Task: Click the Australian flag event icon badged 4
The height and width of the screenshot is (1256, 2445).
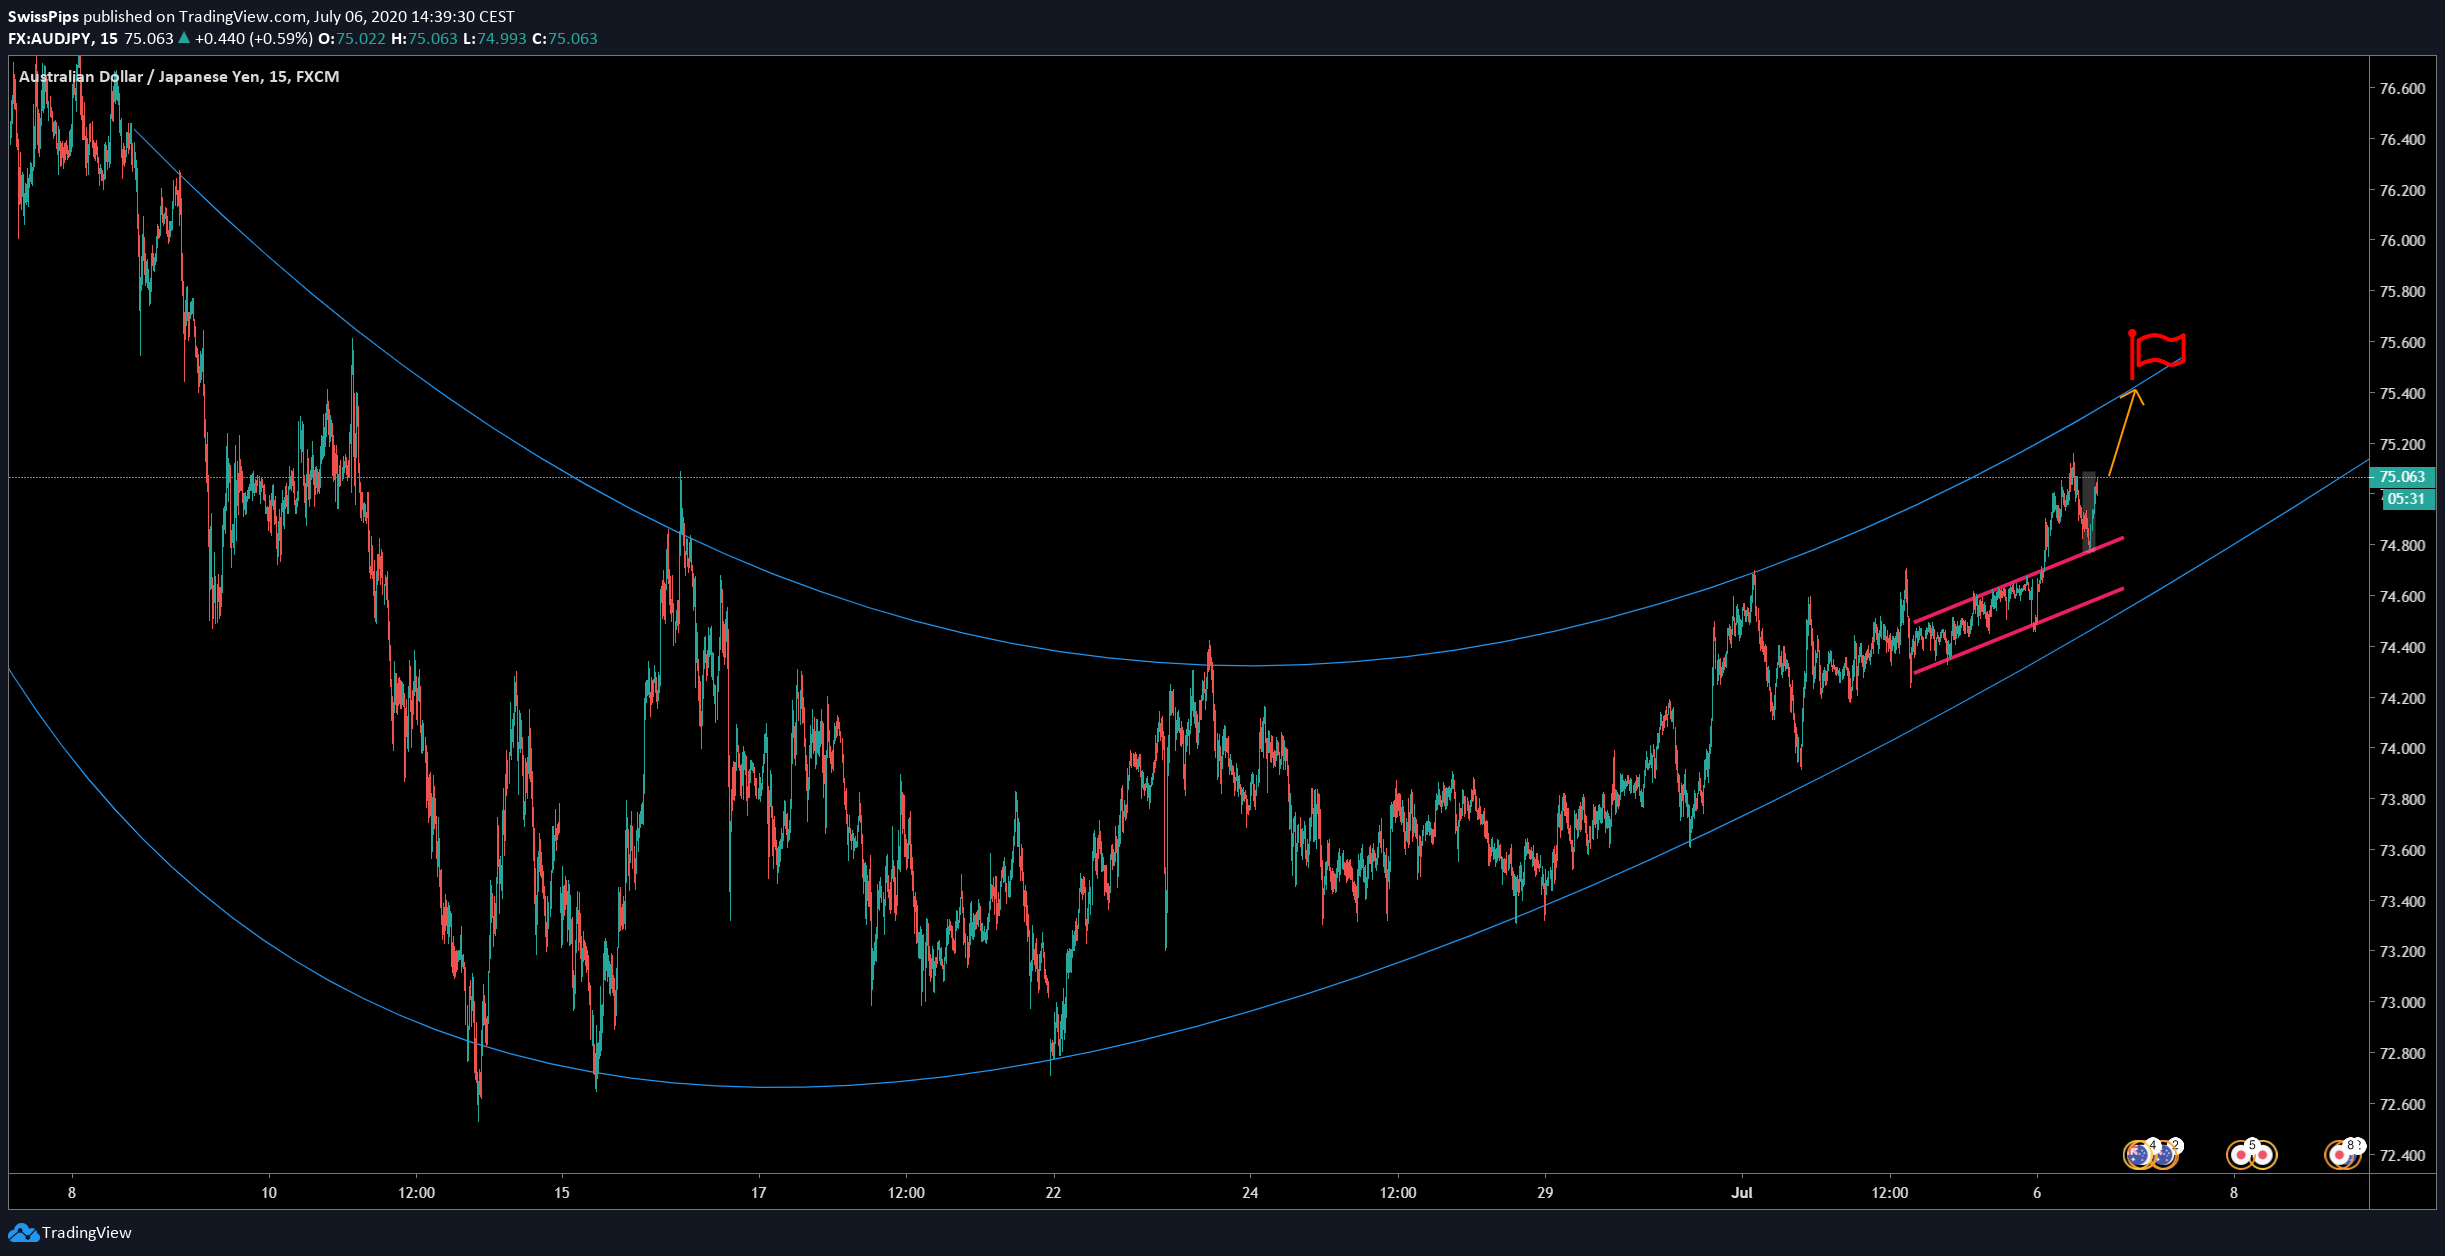Action: click(x=2139, y=1155)
